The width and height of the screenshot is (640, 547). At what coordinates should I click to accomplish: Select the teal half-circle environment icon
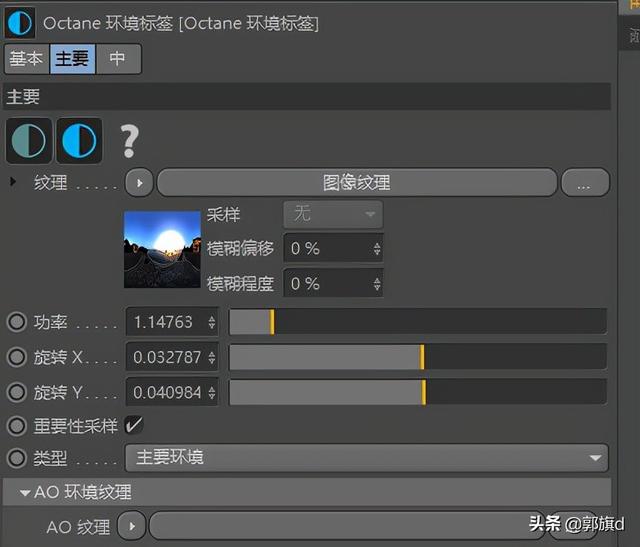point(29,141)
